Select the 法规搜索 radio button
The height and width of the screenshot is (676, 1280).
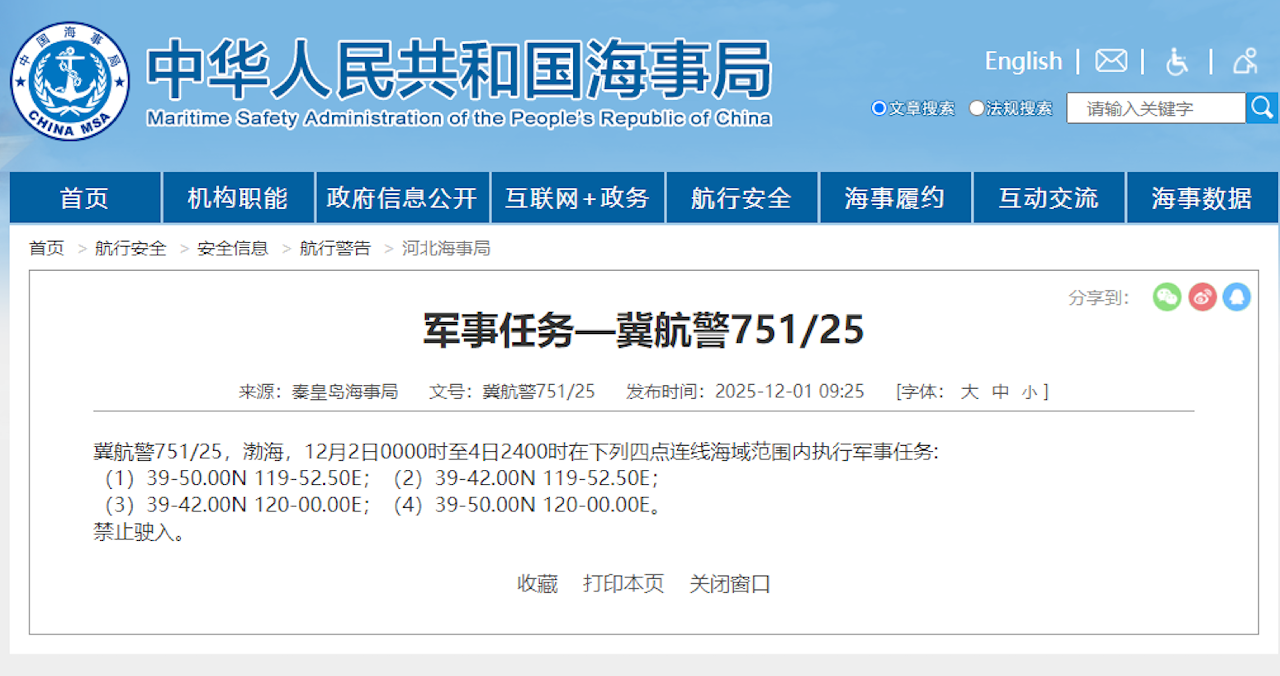click(976, 108)
